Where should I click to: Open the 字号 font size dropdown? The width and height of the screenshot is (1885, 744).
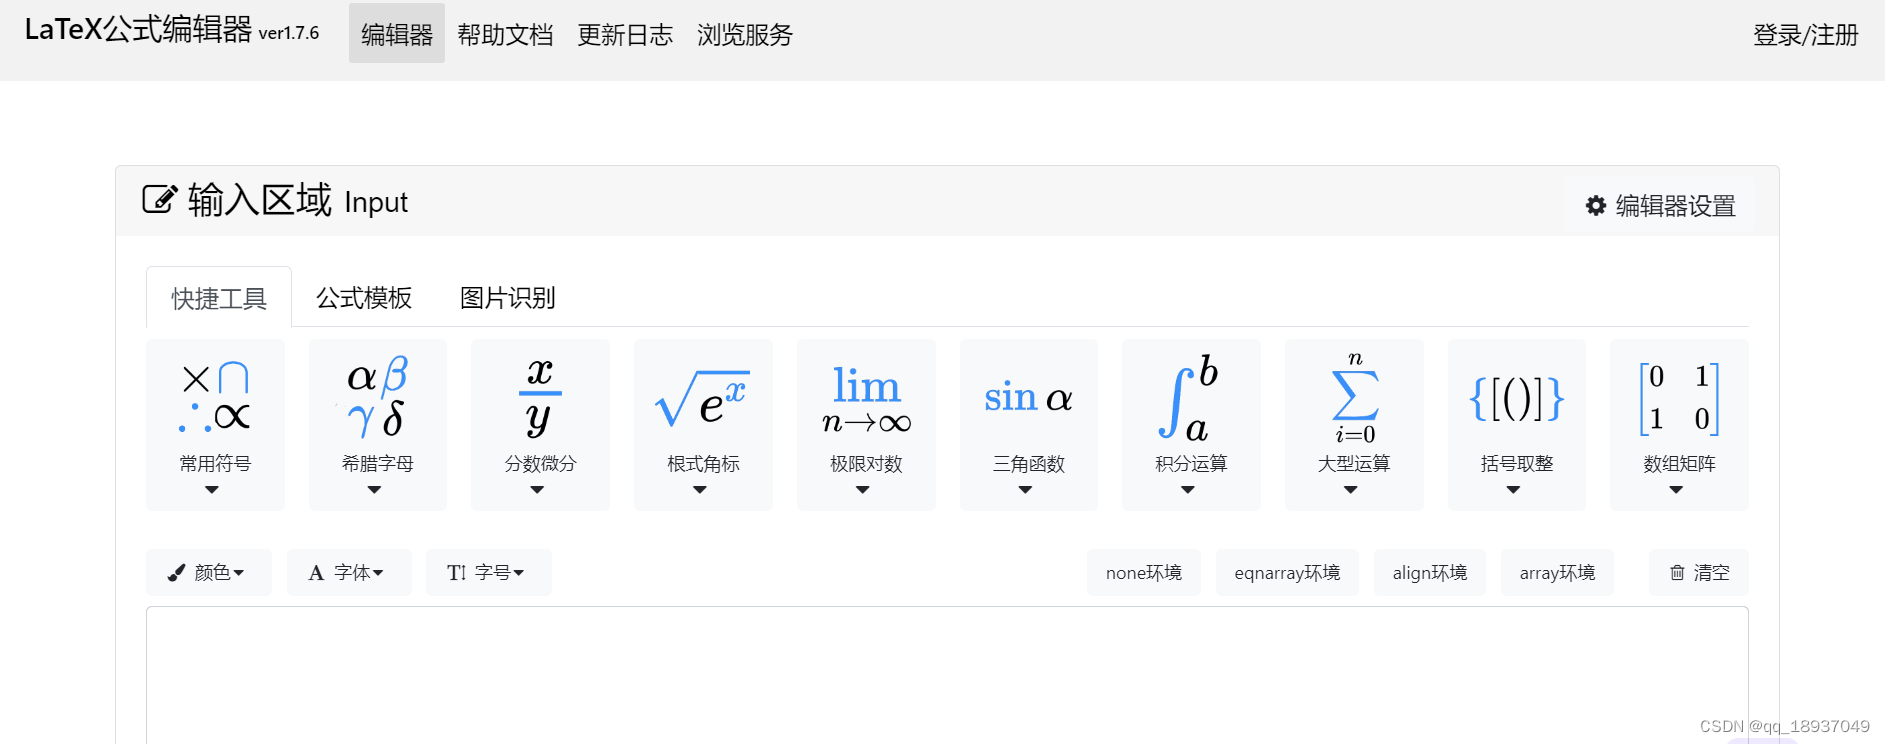click(488, 573)
